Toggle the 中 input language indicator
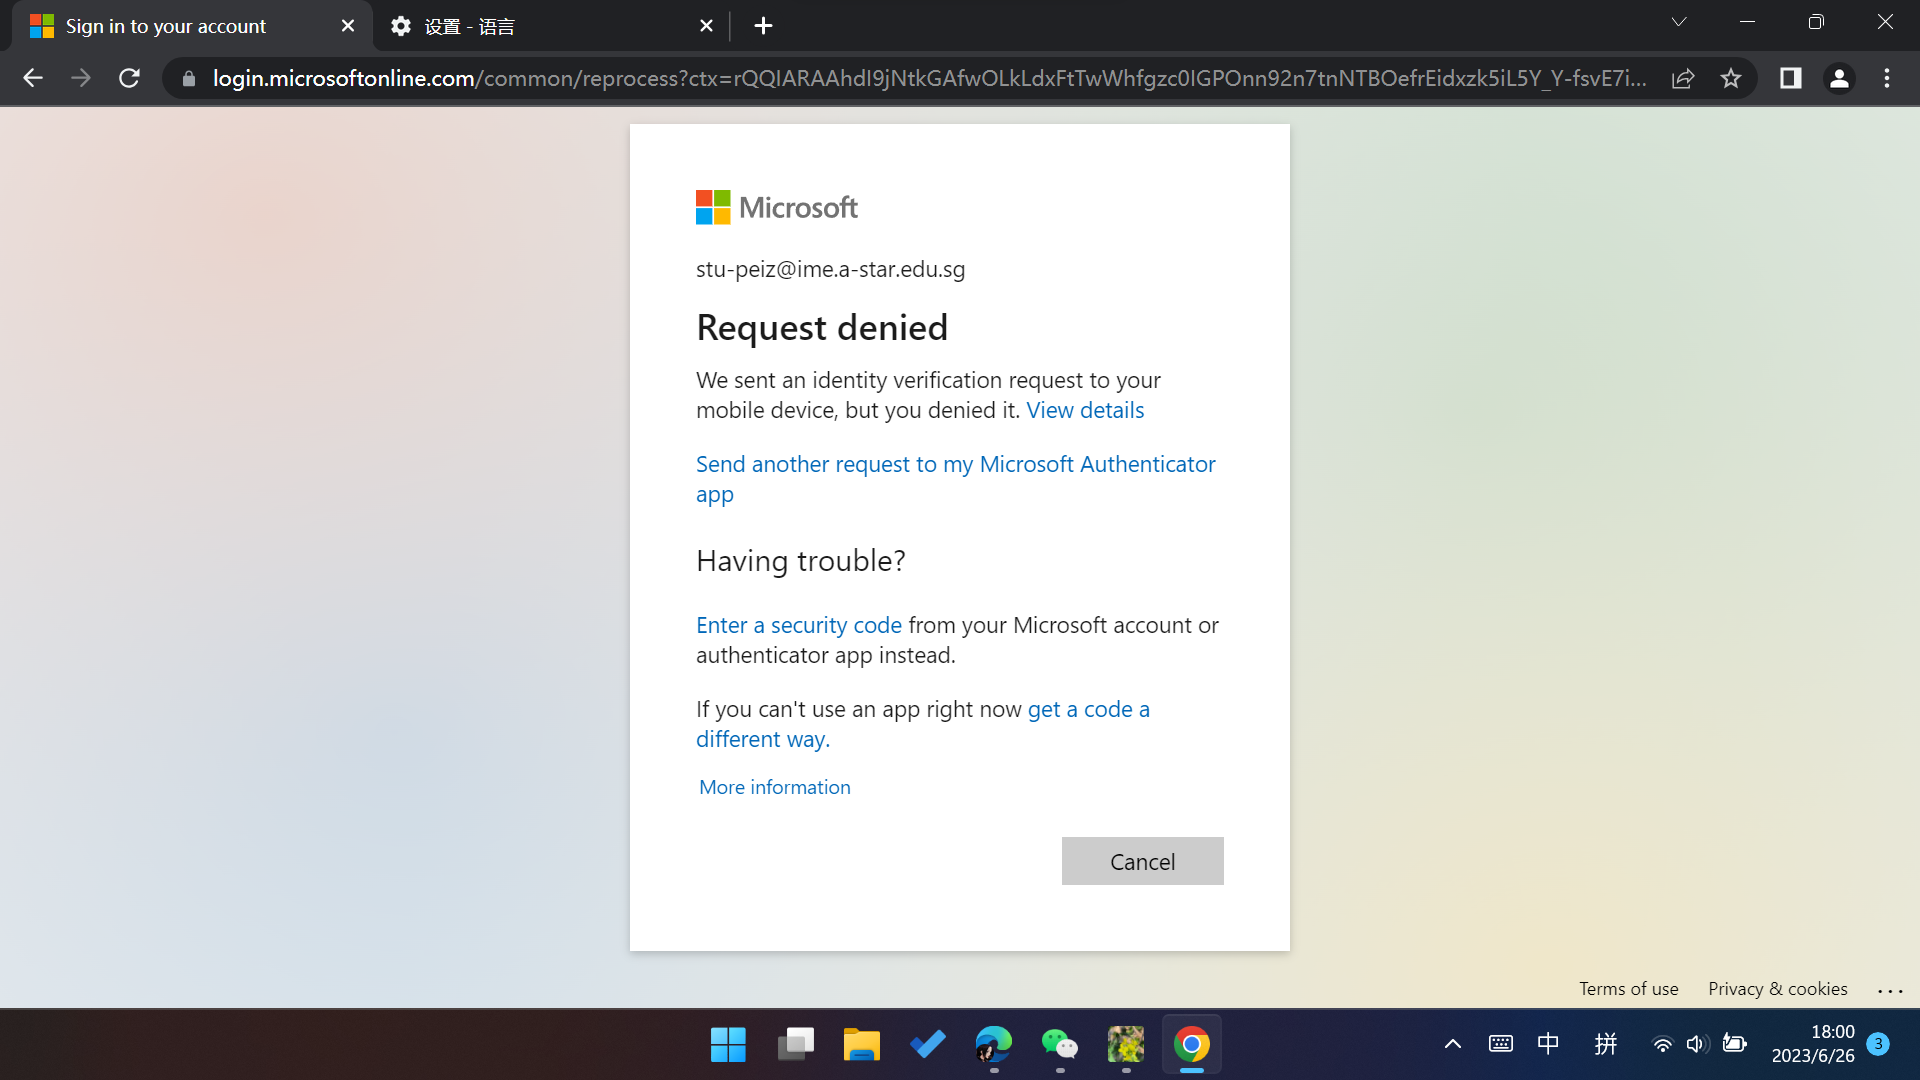This screenshot has width=1920, height=1080. [1548, 1044]
